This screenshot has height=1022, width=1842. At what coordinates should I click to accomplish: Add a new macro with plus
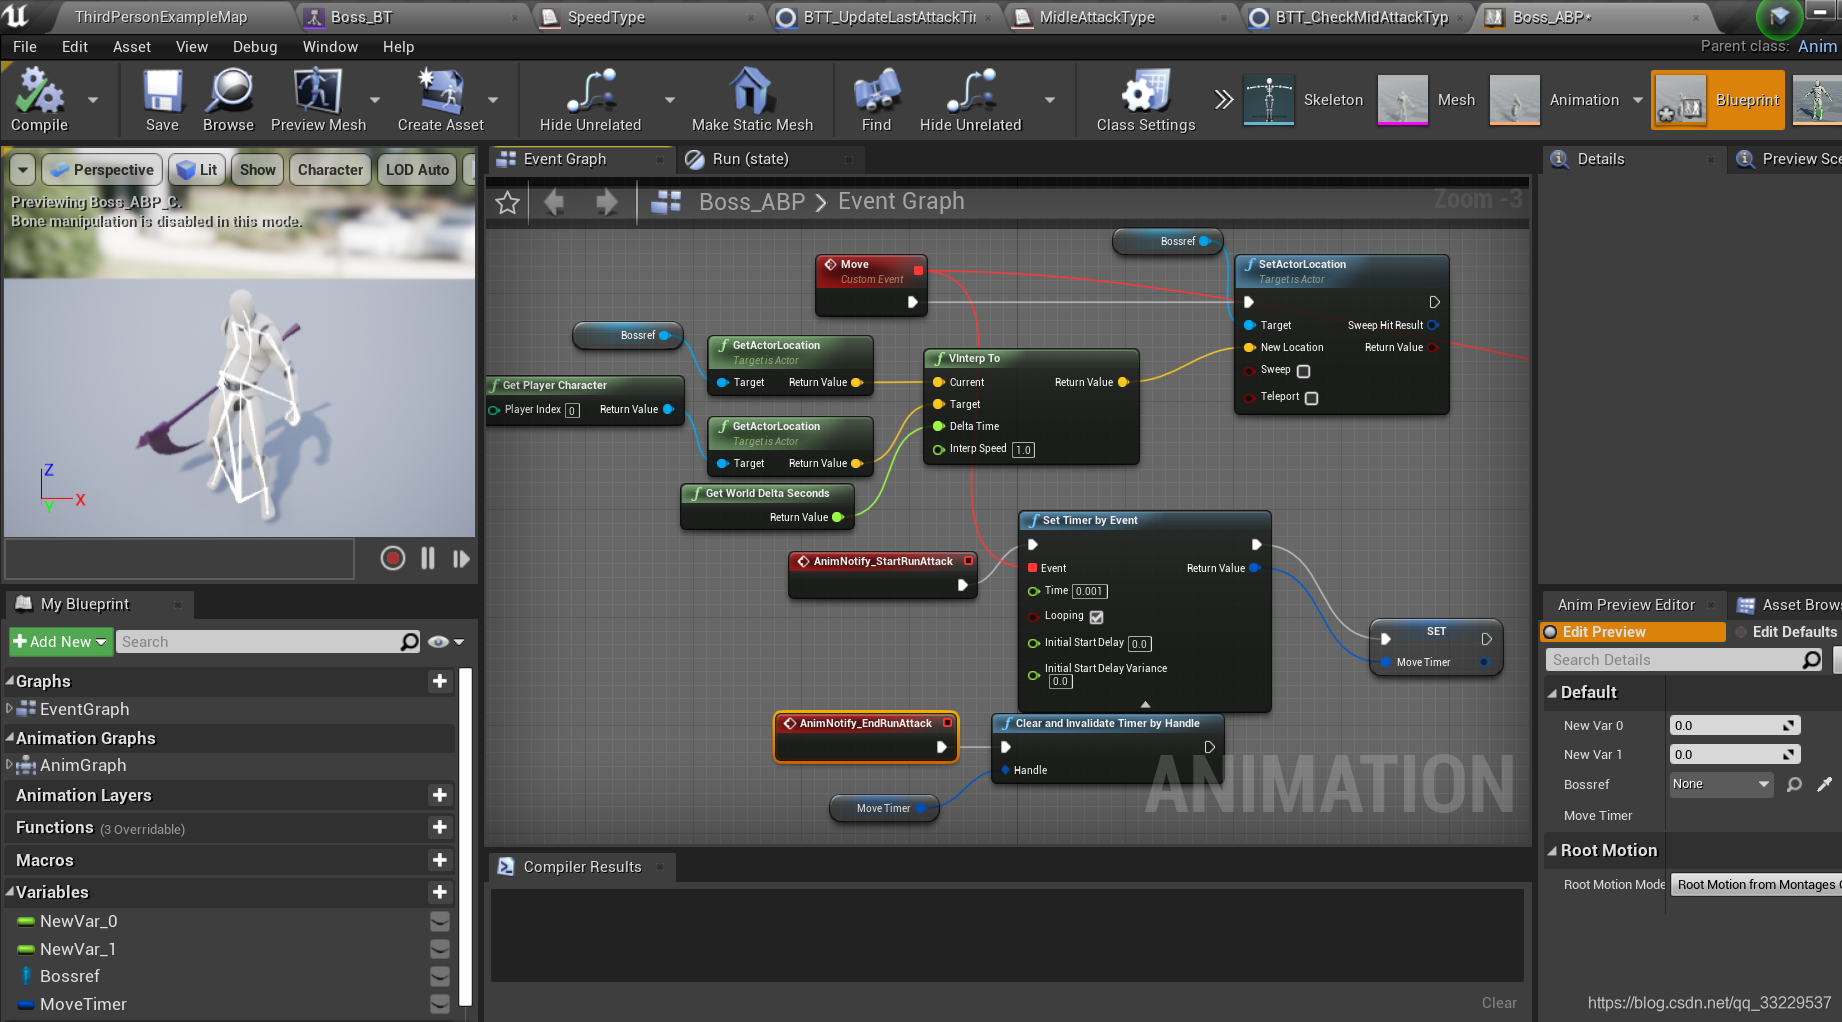pos(439,860)
